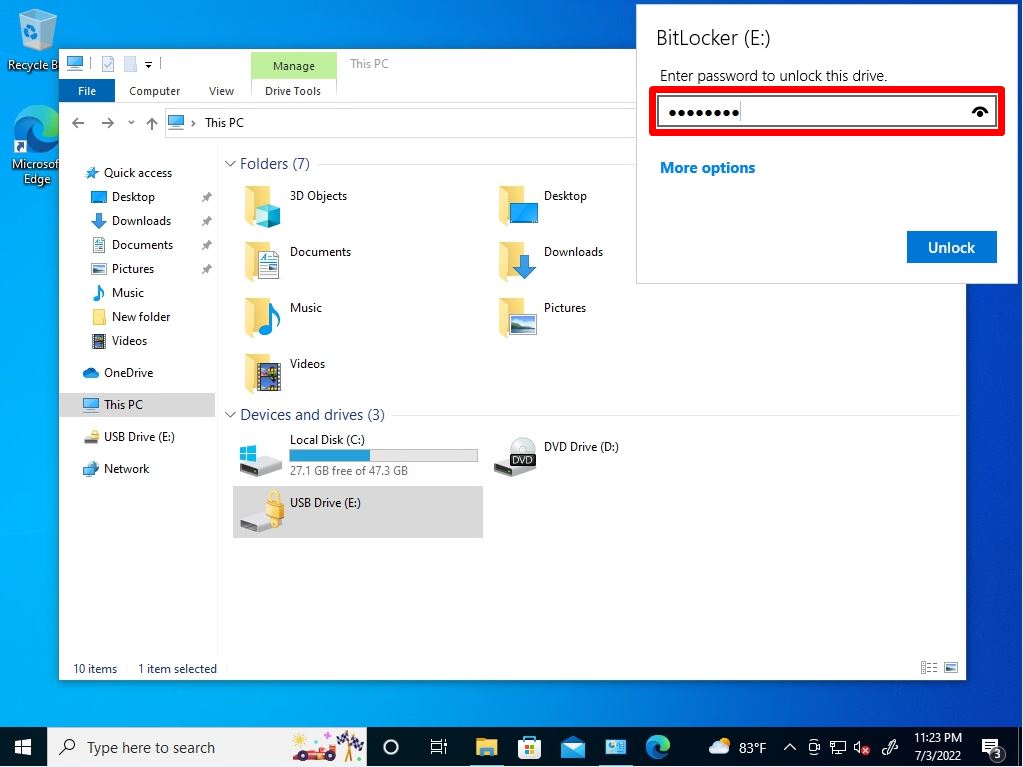Open Task View on taskbar

438,747
